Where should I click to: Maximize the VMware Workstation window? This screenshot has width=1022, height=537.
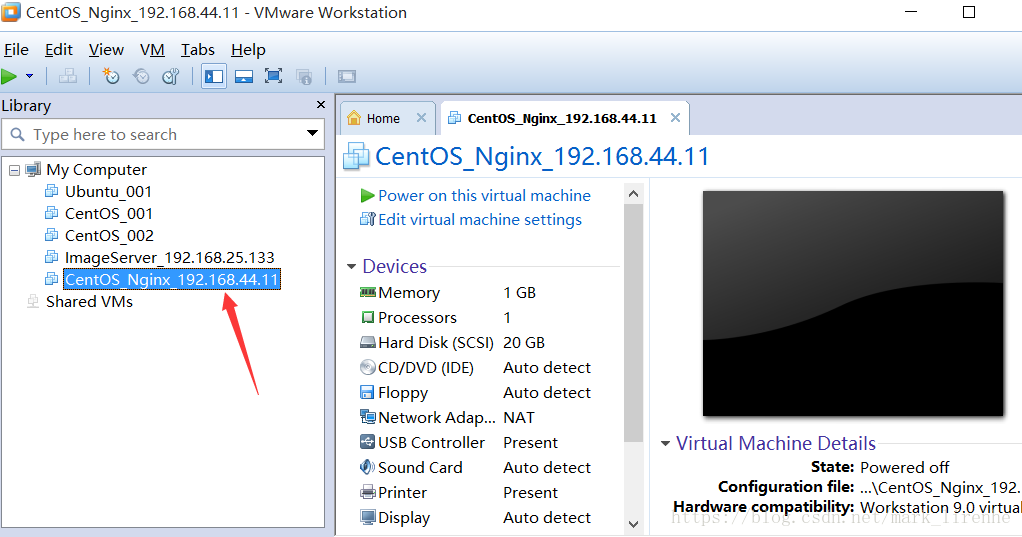[969, 12]
